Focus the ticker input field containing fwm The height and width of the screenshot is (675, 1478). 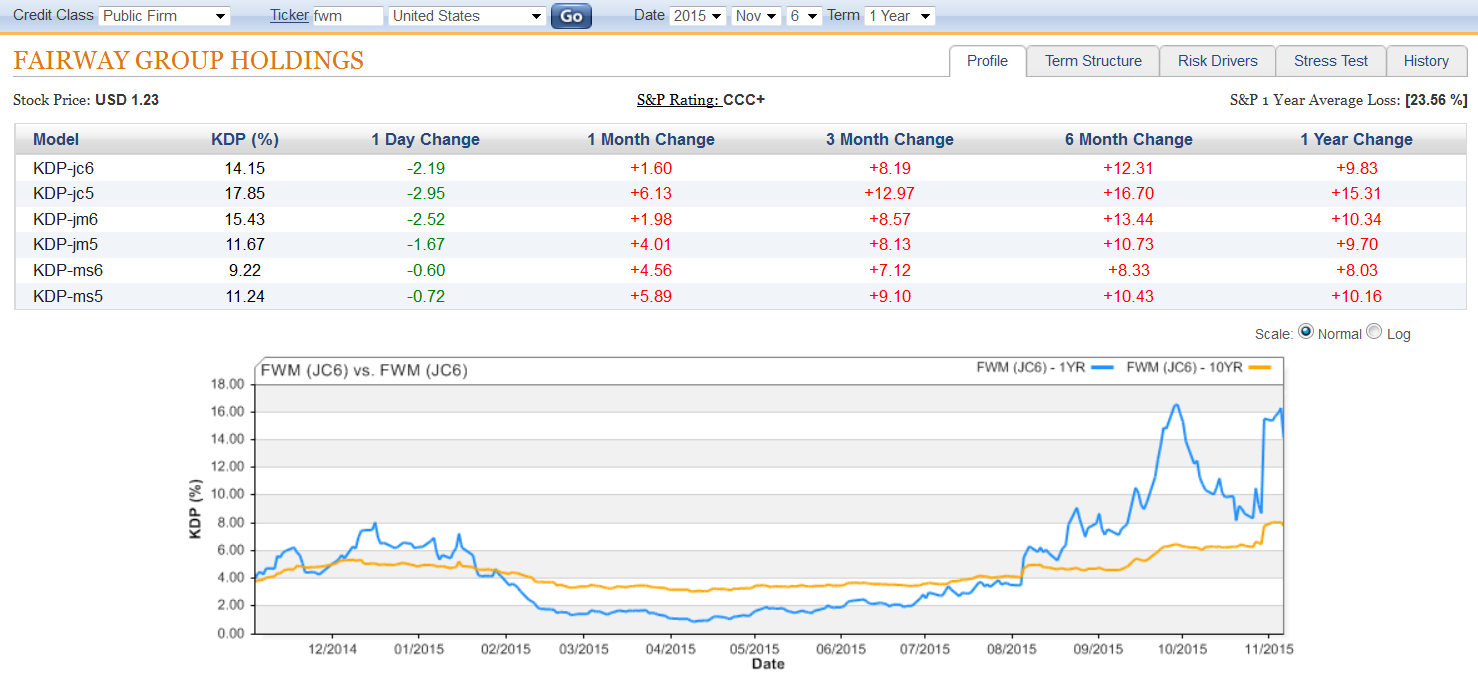point(348,16)
